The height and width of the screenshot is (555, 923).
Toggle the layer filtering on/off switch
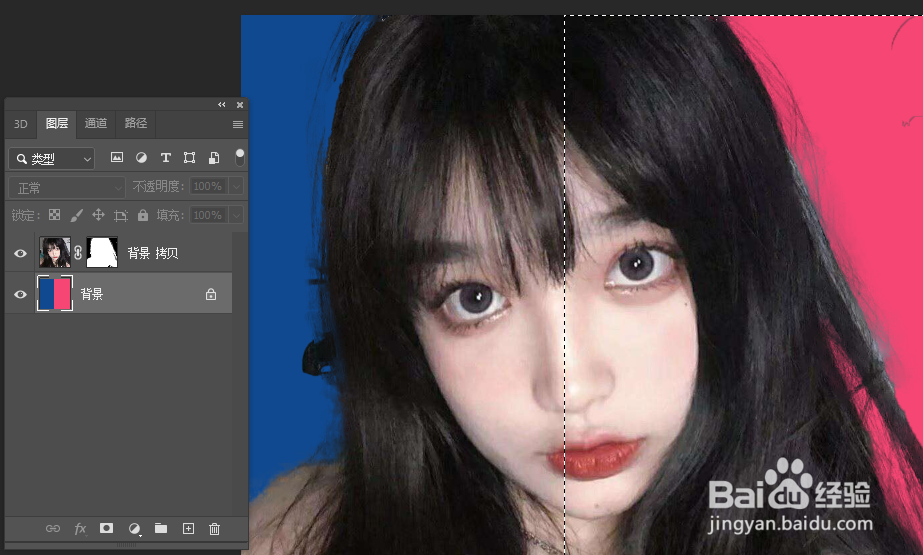(x=240, y=157)
